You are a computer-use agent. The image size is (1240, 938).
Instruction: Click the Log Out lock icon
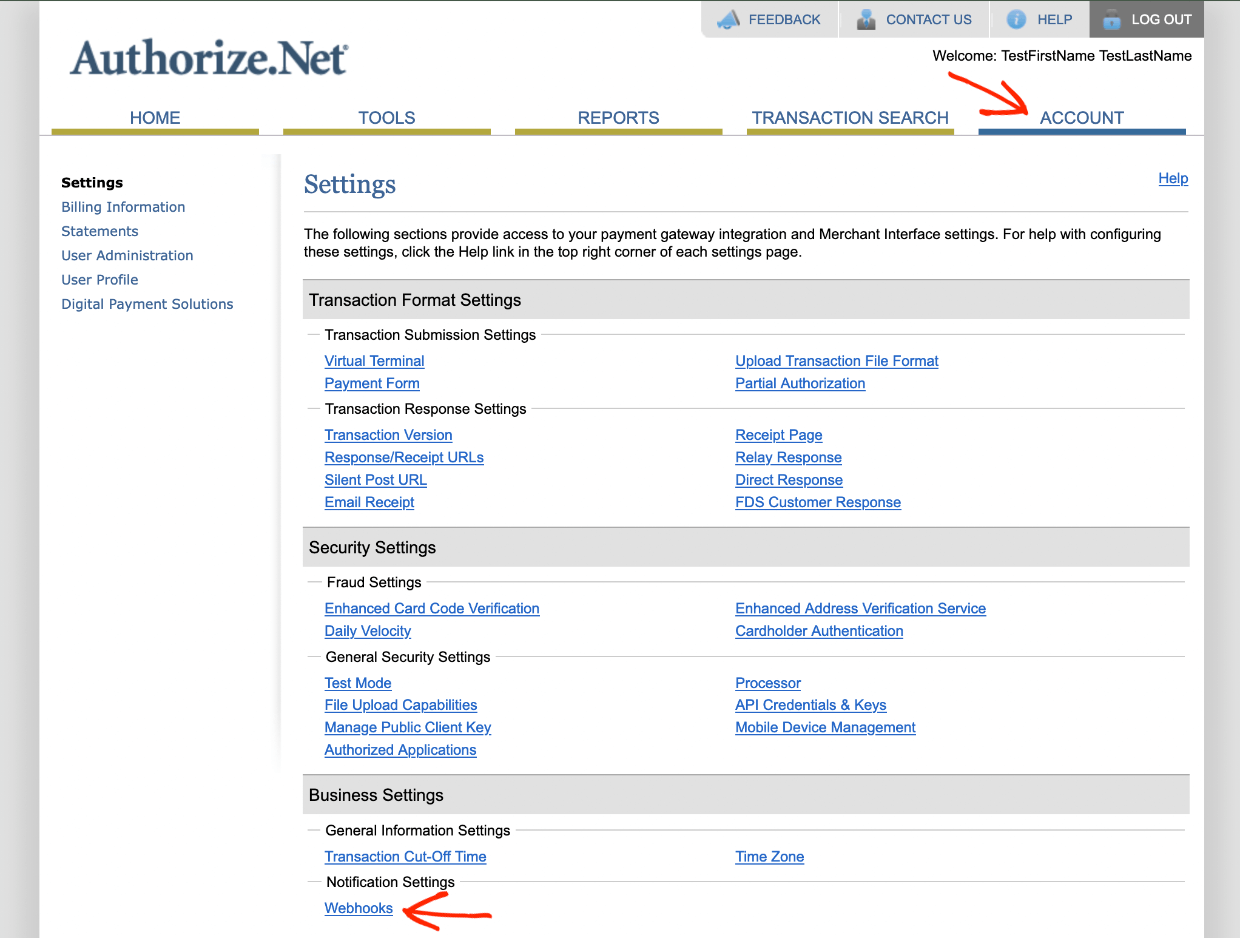click(x=1112, y=19)
